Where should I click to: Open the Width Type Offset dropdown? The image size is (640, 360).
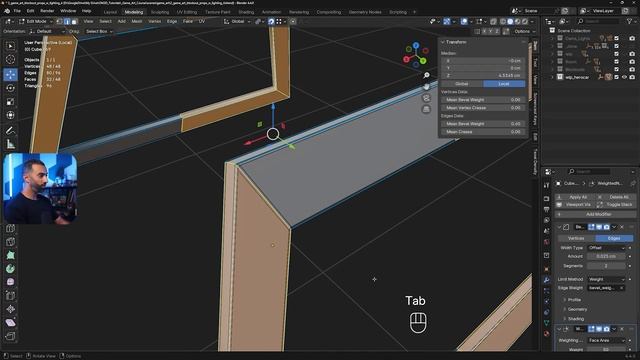606,248
